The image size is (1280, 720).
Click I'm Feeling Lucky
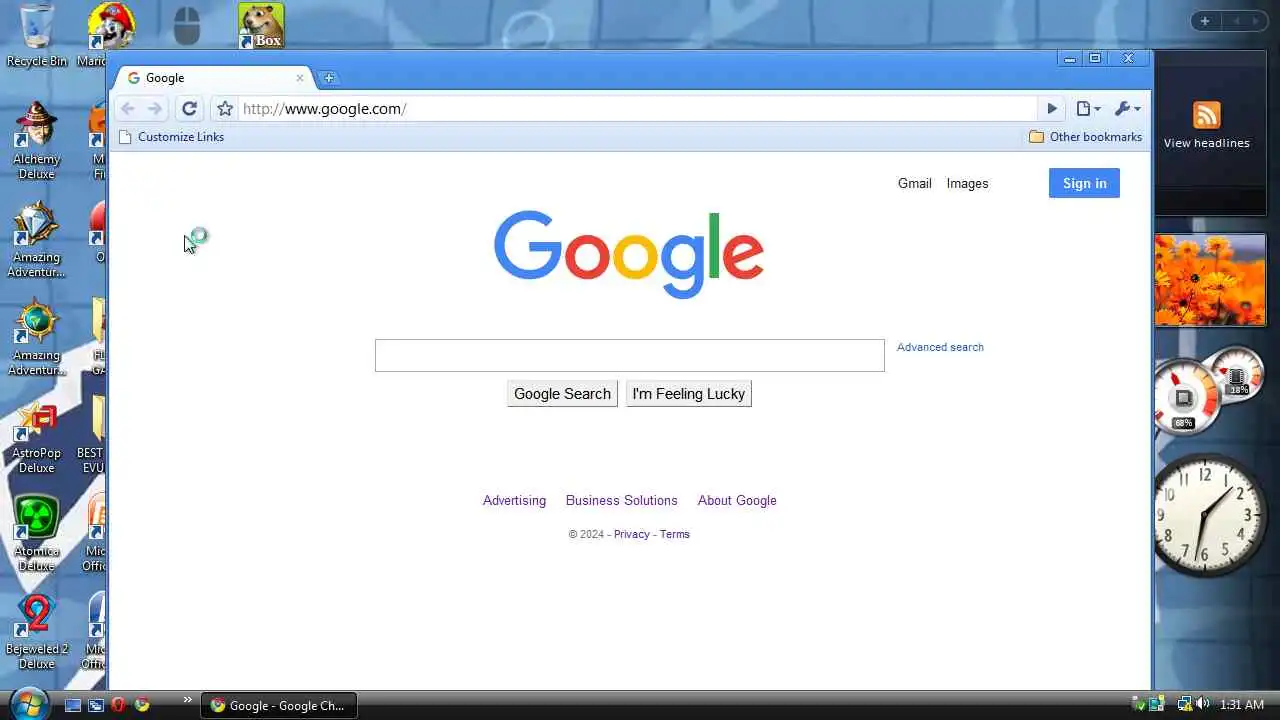pos(689,394)
